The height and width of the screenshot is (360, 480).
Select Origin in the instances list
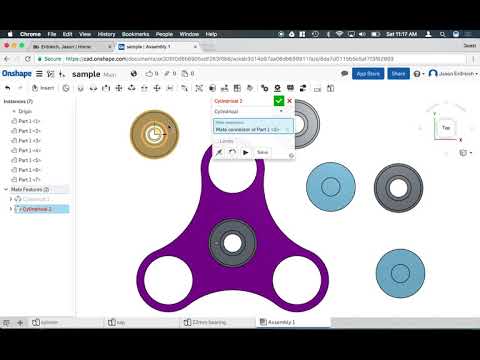pyautogui.click(x=25, y=111)
